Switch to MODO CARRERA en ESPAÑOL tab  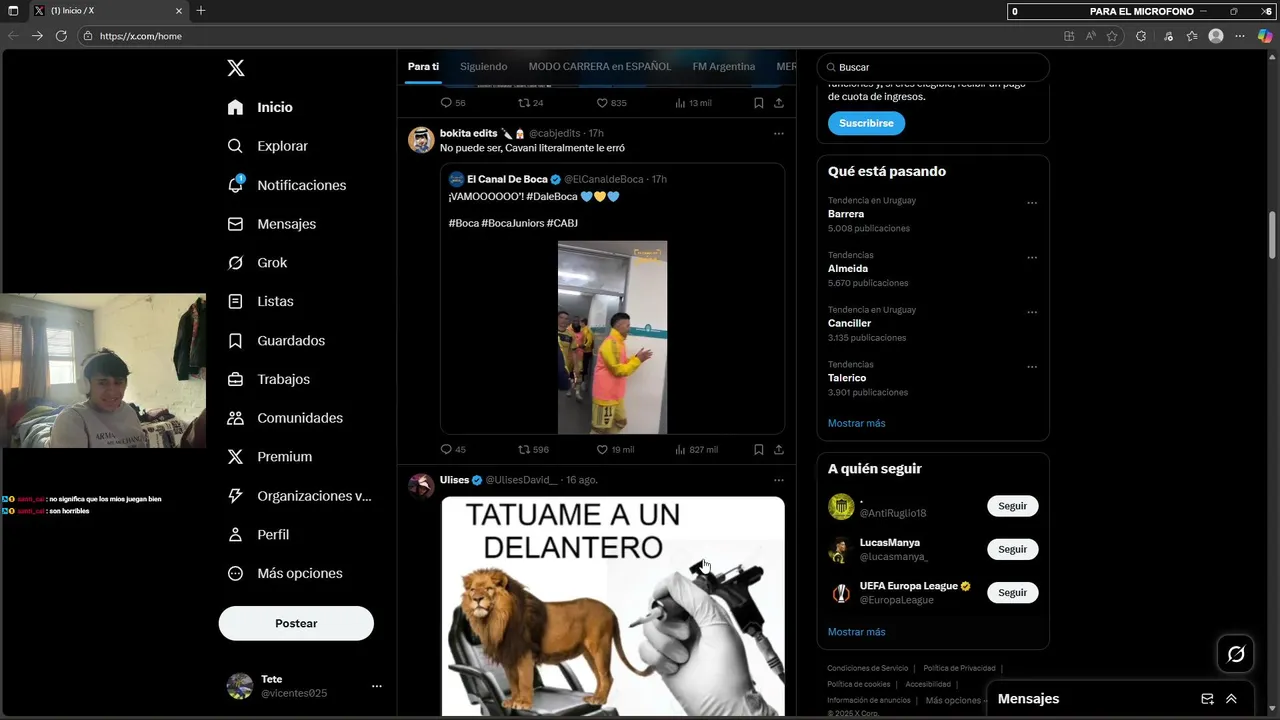600,67
